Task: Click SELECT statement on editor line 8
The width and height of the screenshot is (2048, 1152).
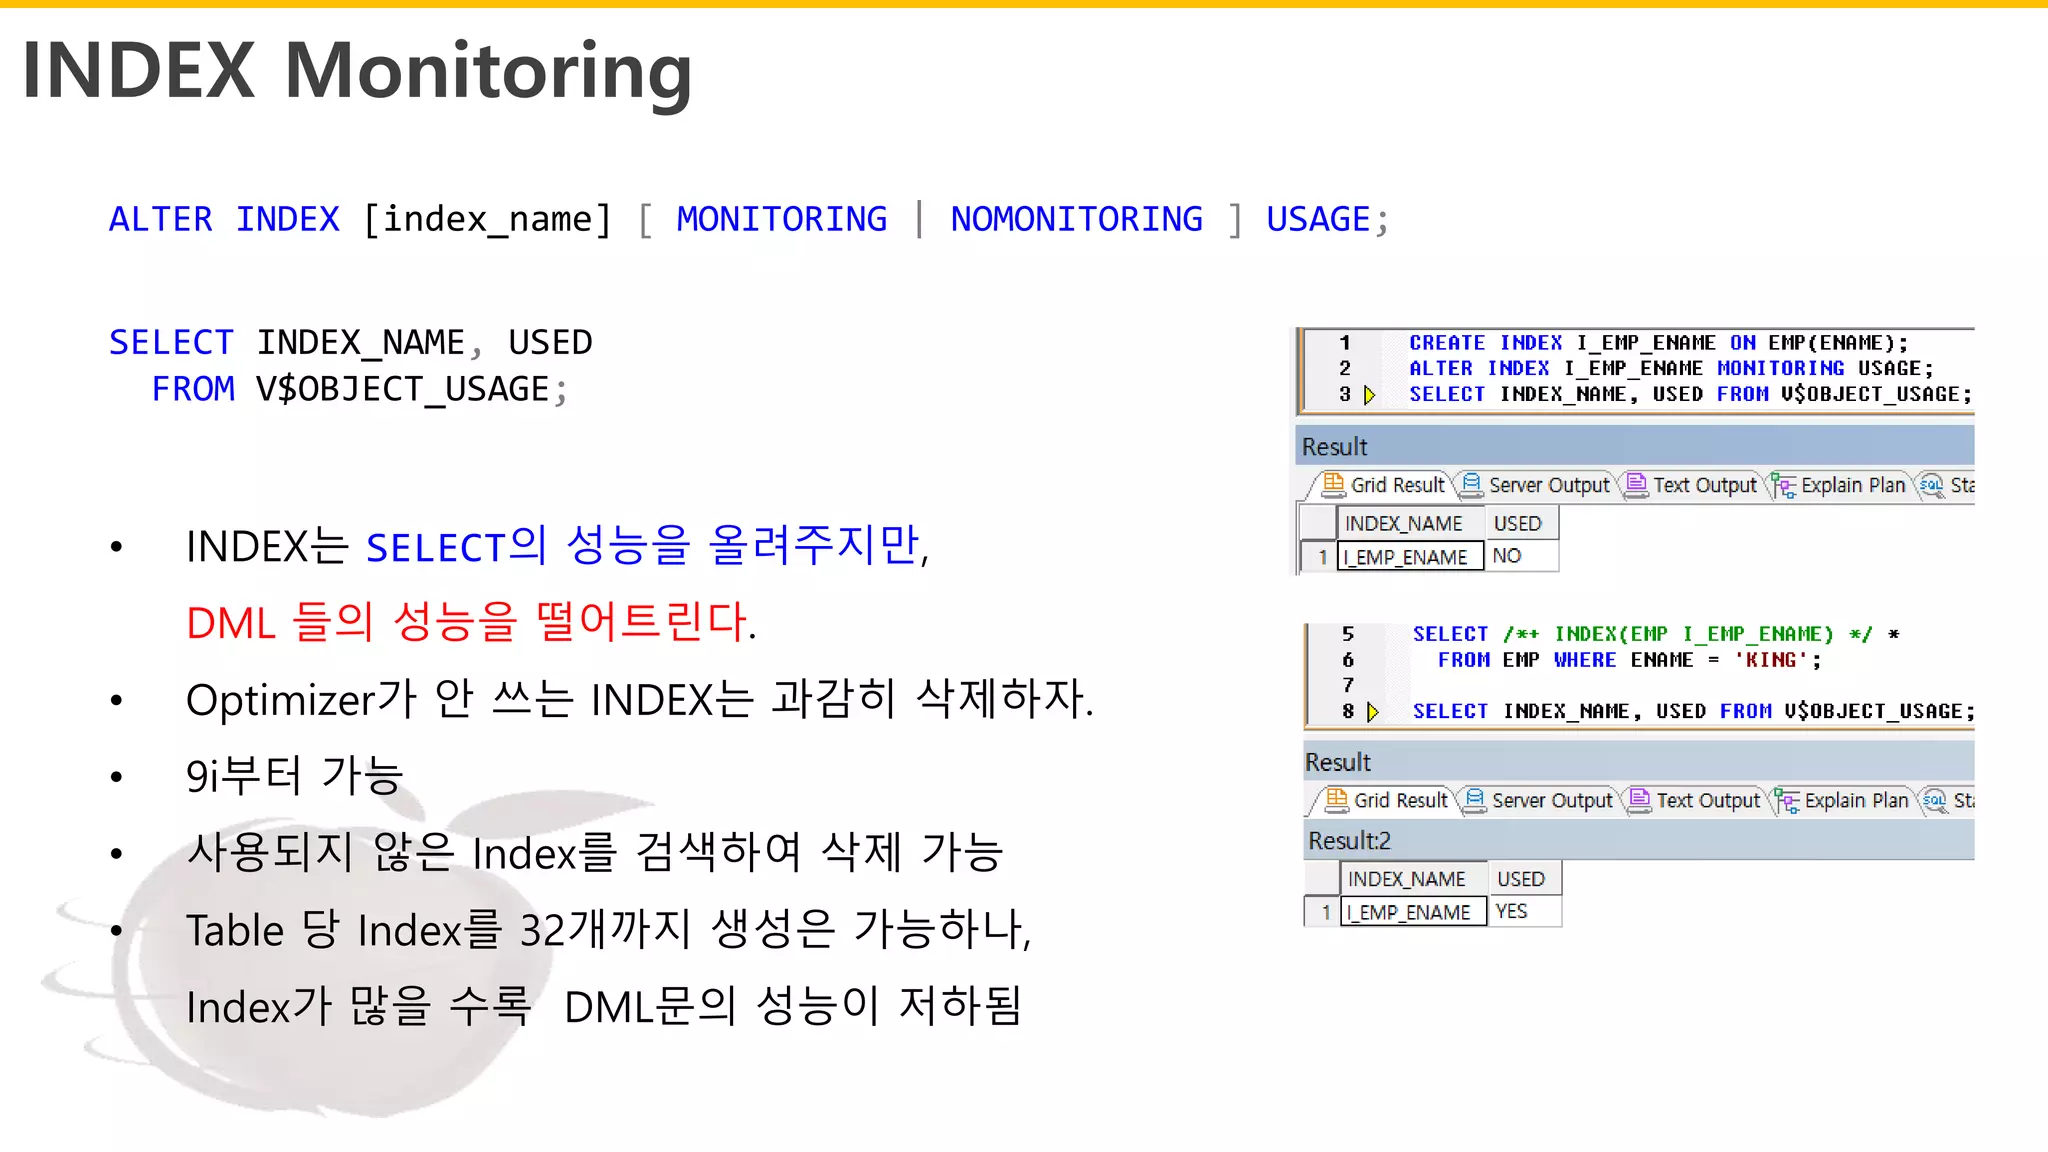Action: tap(1693, 711)
